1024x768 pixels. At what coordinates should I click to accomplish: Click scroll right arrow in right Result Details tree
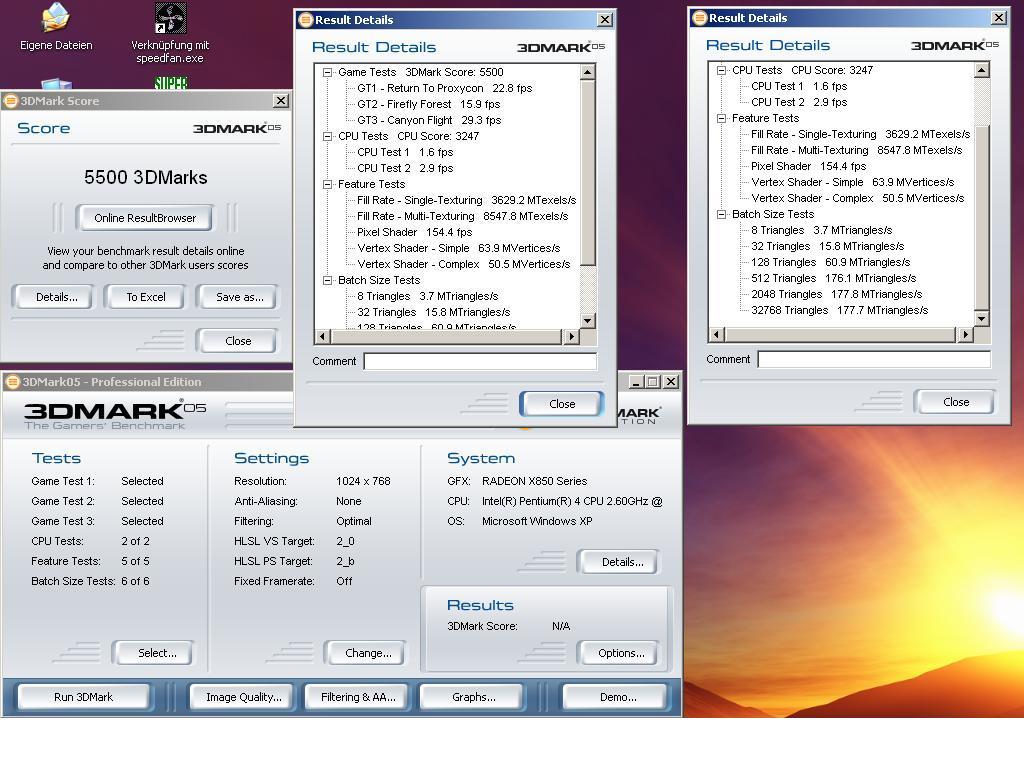click(965, 335)
